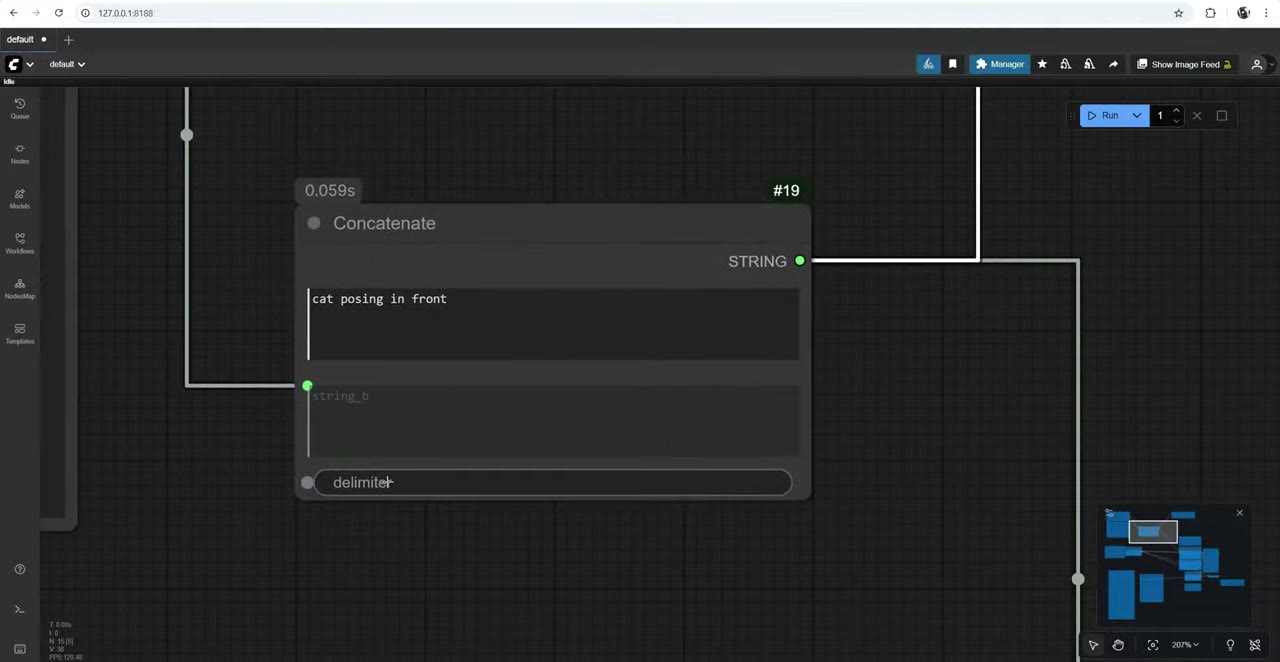The height and width of the screenshot is (662, 1280).
Task: Open the 207% zoom level dropdown
Action: tap(1185, 645)
